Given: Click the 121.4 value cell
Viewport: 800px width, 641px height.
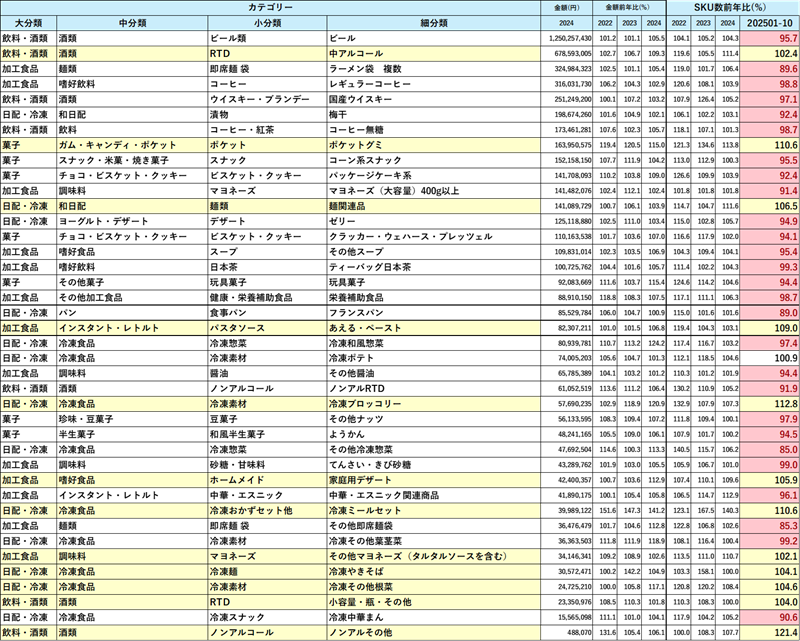Looking at the screenshot, I should click(769, 633).
